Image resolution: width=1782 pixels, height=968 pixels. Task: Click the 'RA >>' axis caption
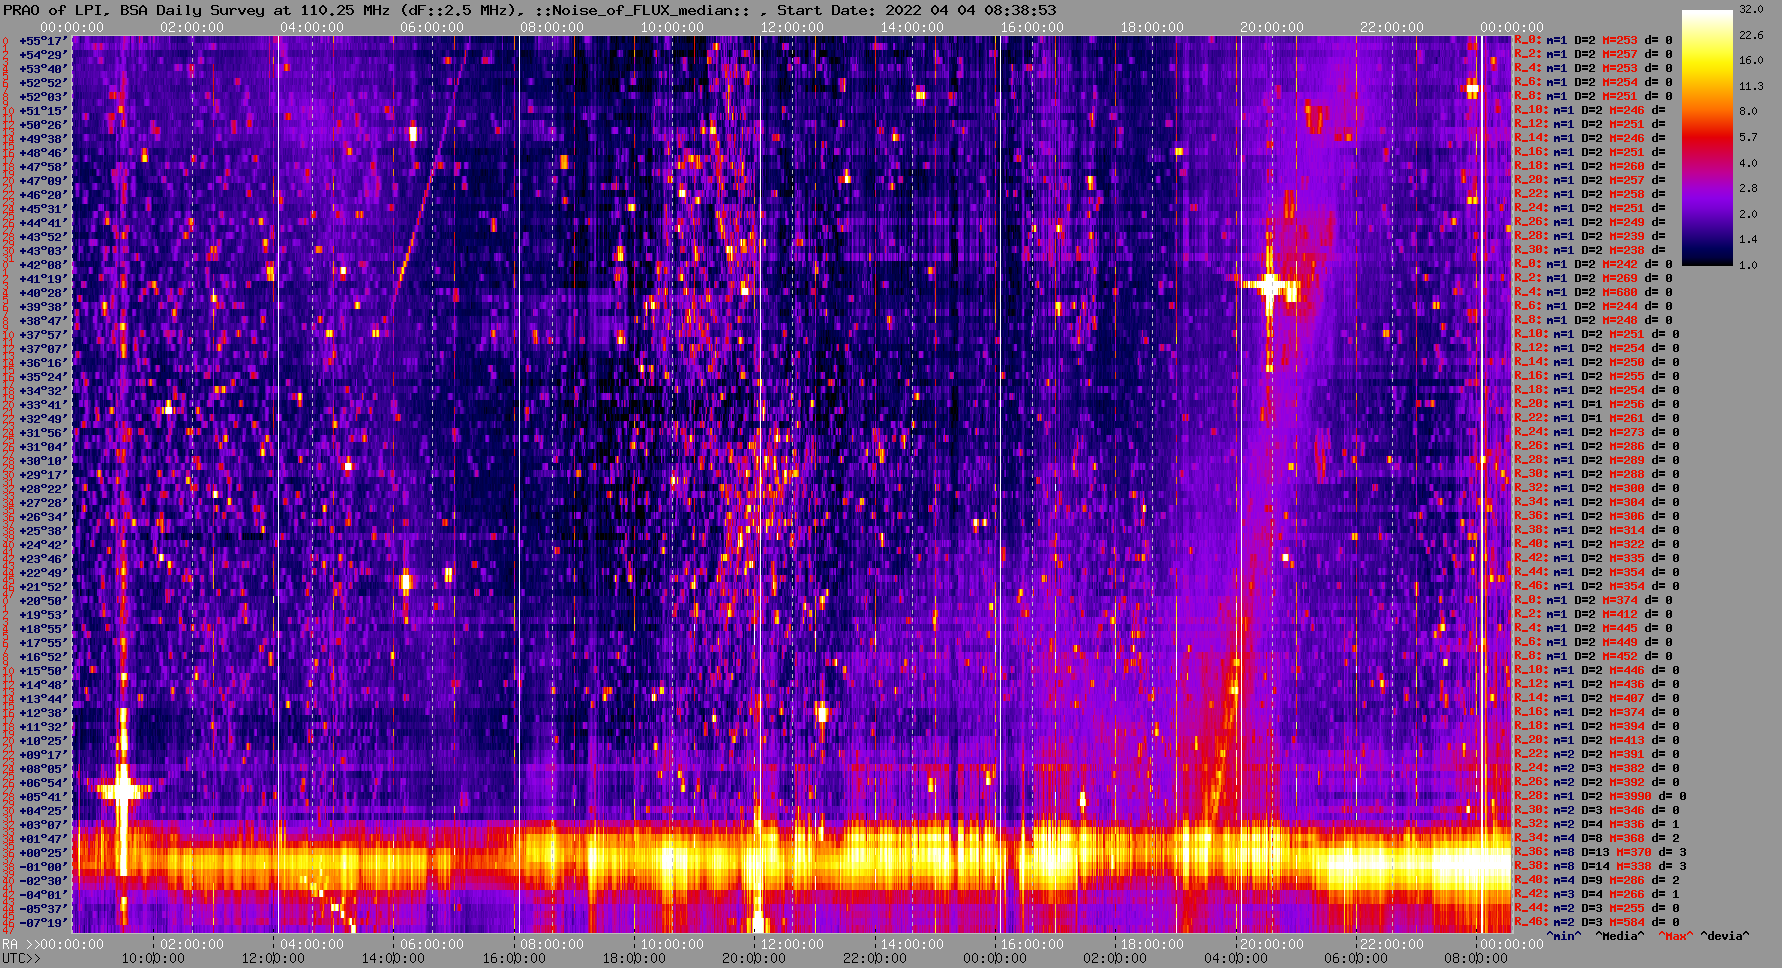point(18,944)
